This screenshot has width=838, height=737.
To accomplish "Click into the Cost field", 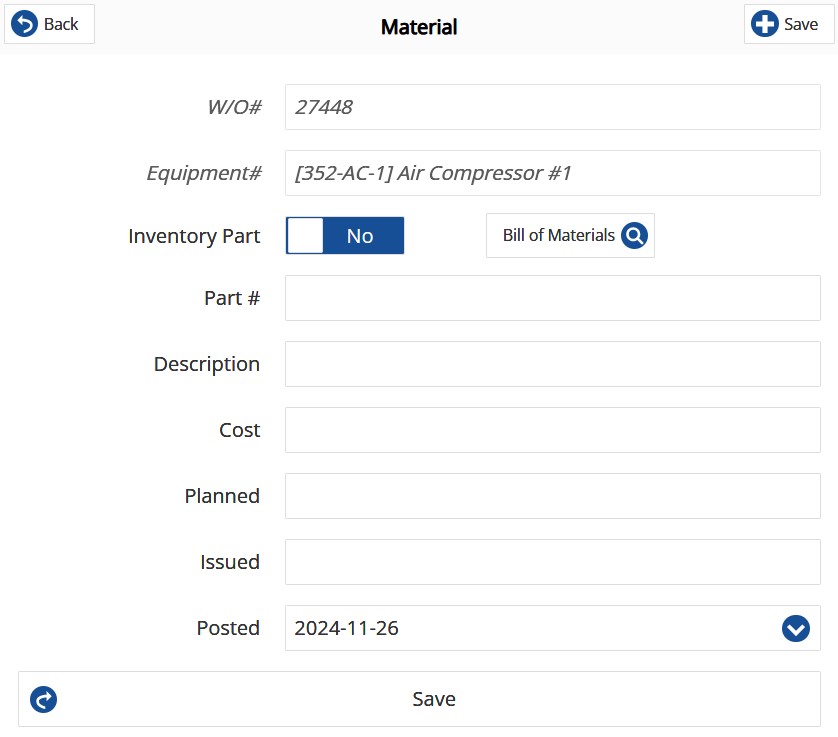I will [x=553, y=430].
